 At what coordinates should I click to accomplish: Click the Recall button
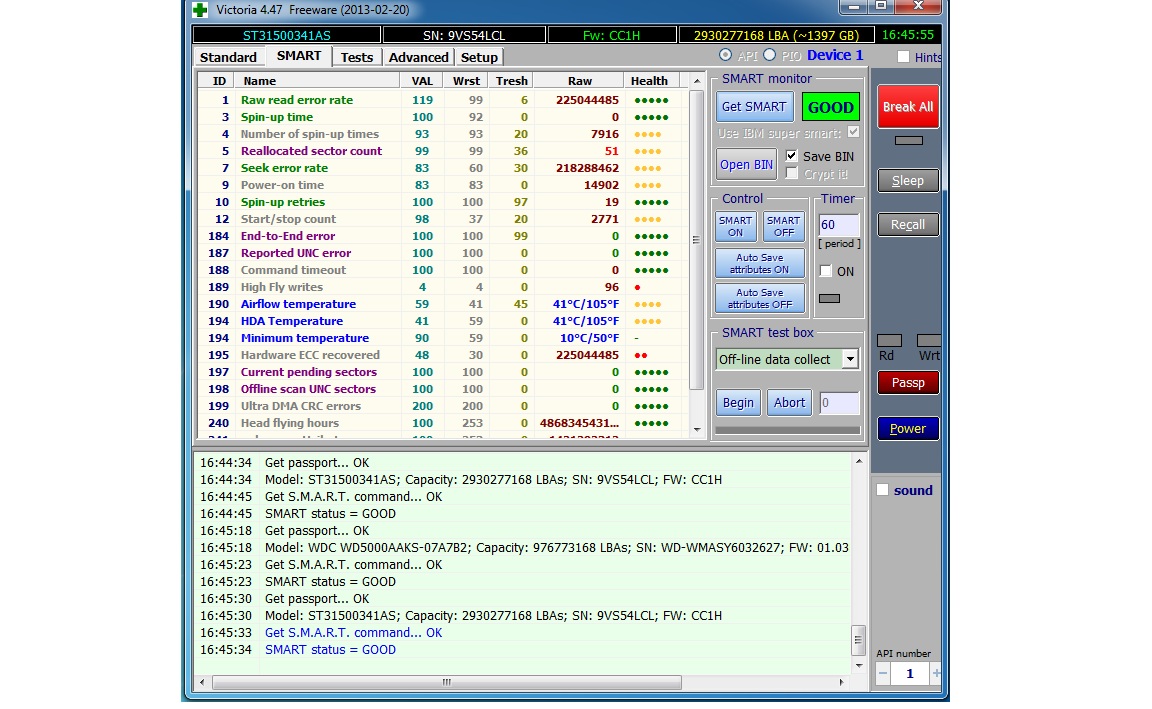coord(908,225)
